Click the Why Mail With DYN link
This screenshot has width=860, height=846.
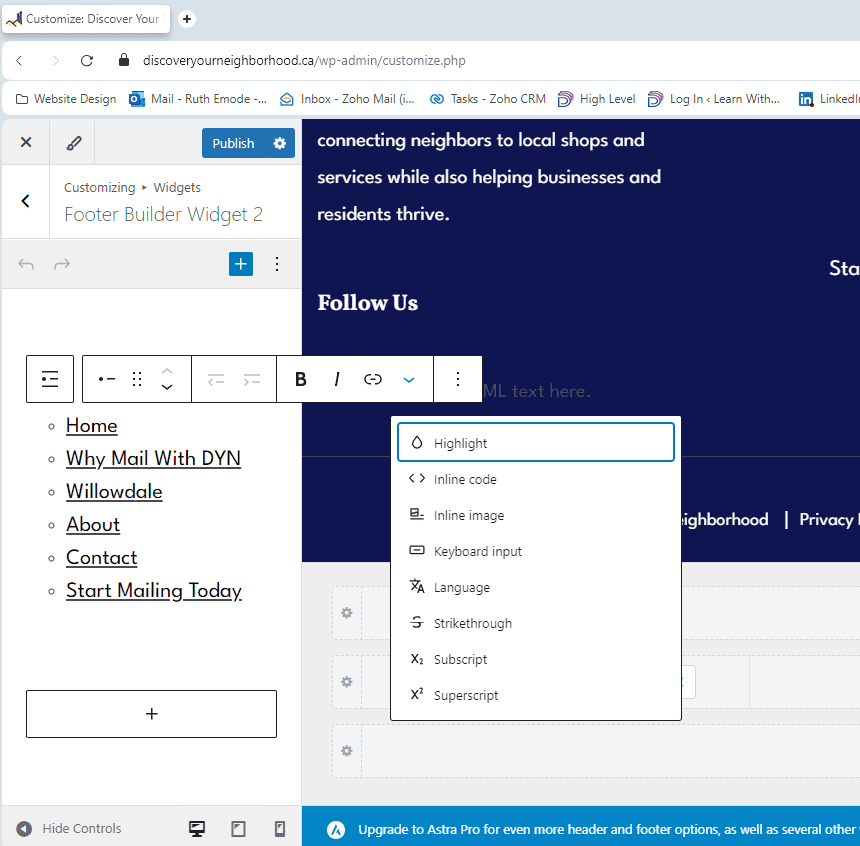coord(153,458)
